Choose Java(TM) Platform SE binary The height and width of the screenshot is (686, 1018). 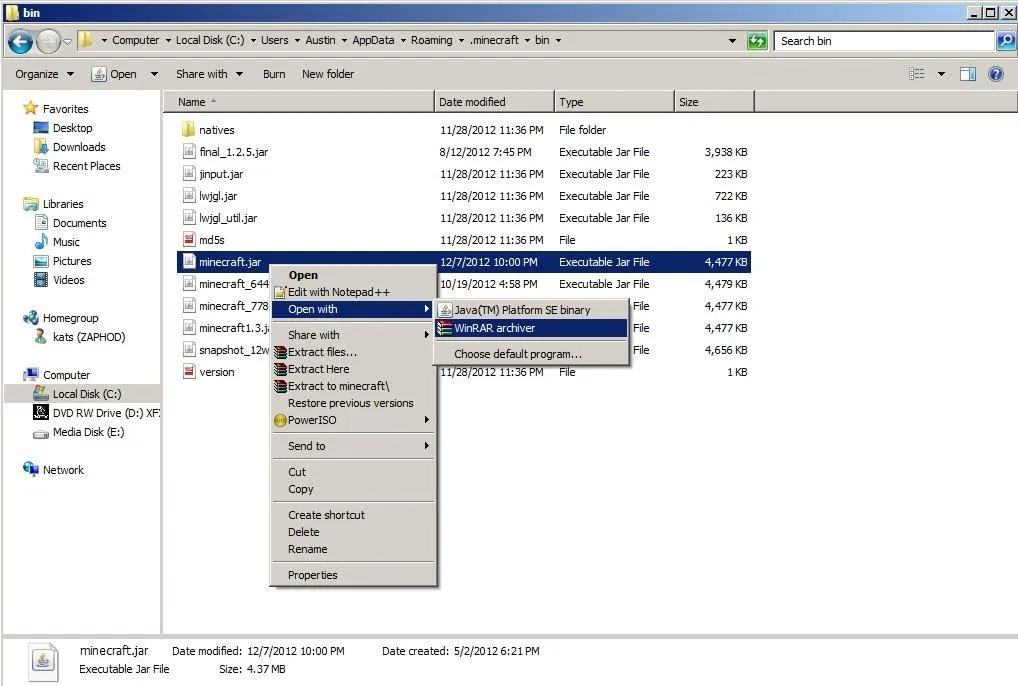(x=531, y=310)
